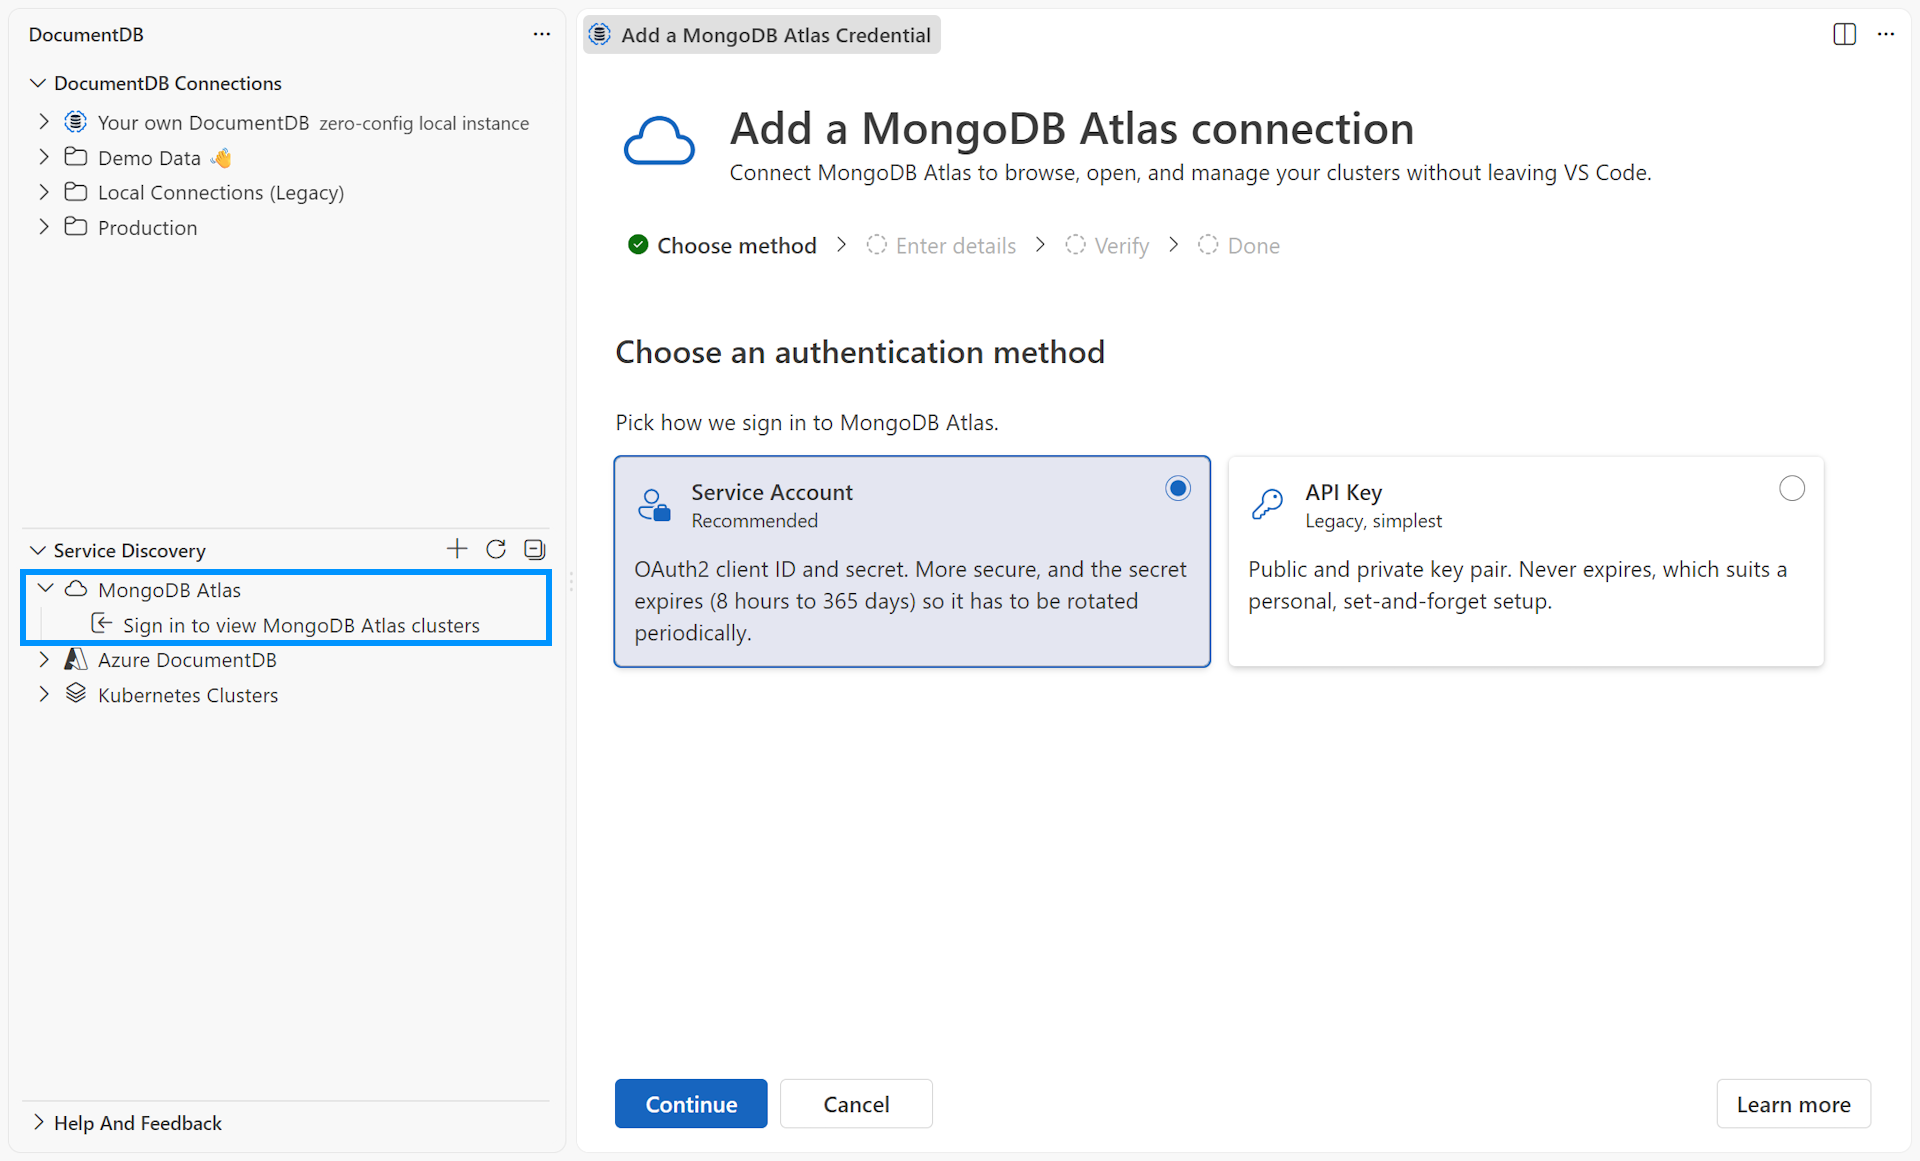
Task: Expand the Kubernetes Clusters node
Action: coord(44,694)
